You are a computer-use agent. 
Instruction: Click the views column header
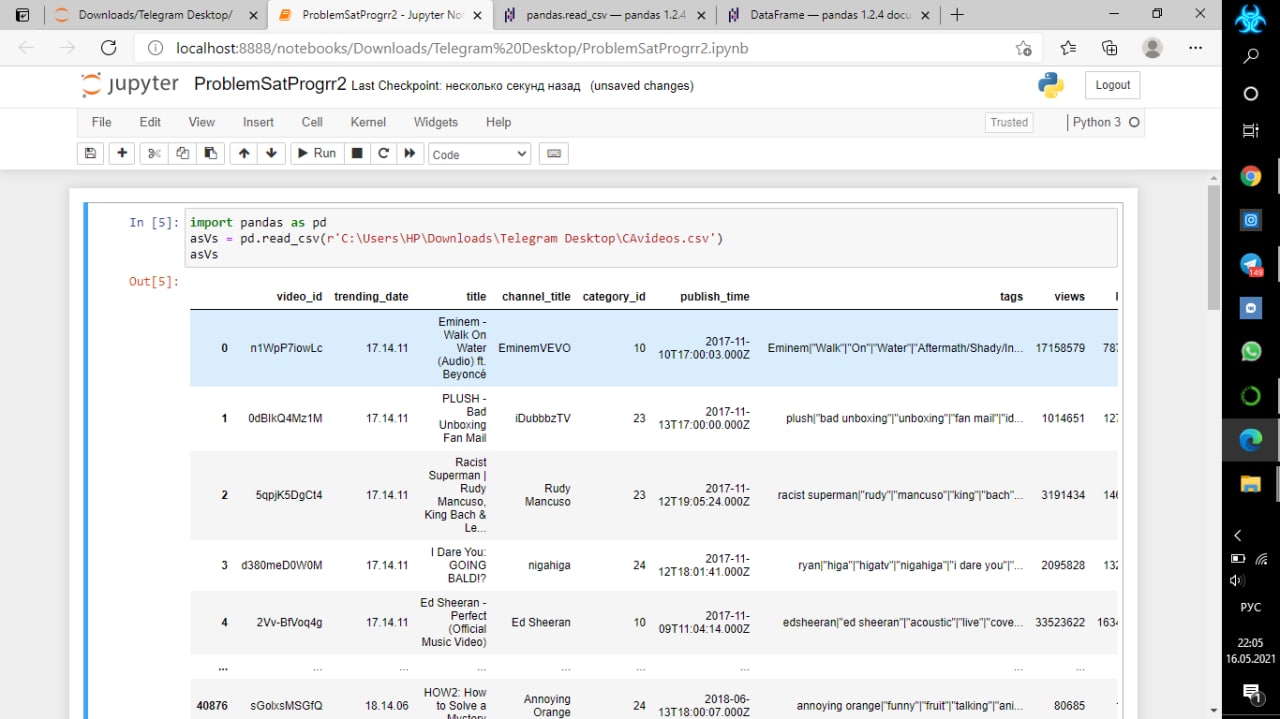1069,297
